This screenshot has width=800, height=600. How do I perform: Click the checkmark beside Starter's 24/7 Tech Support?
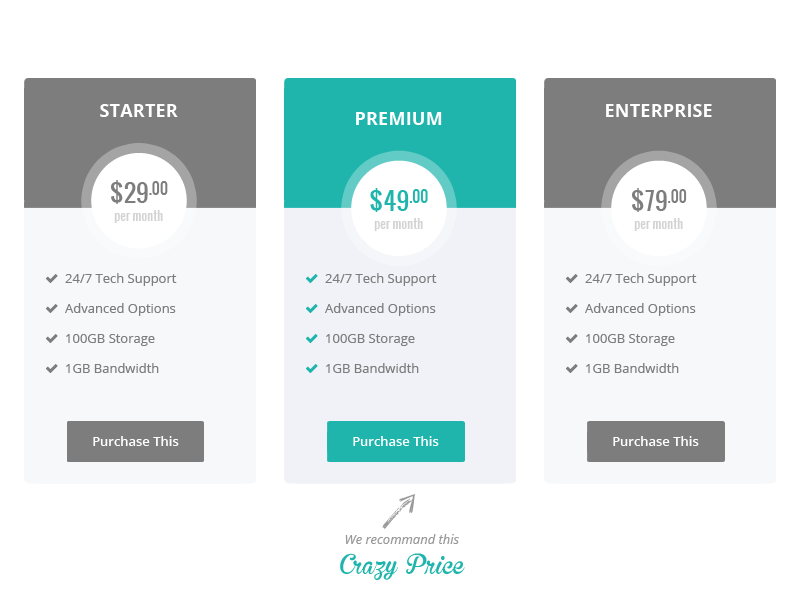(51, 278)
